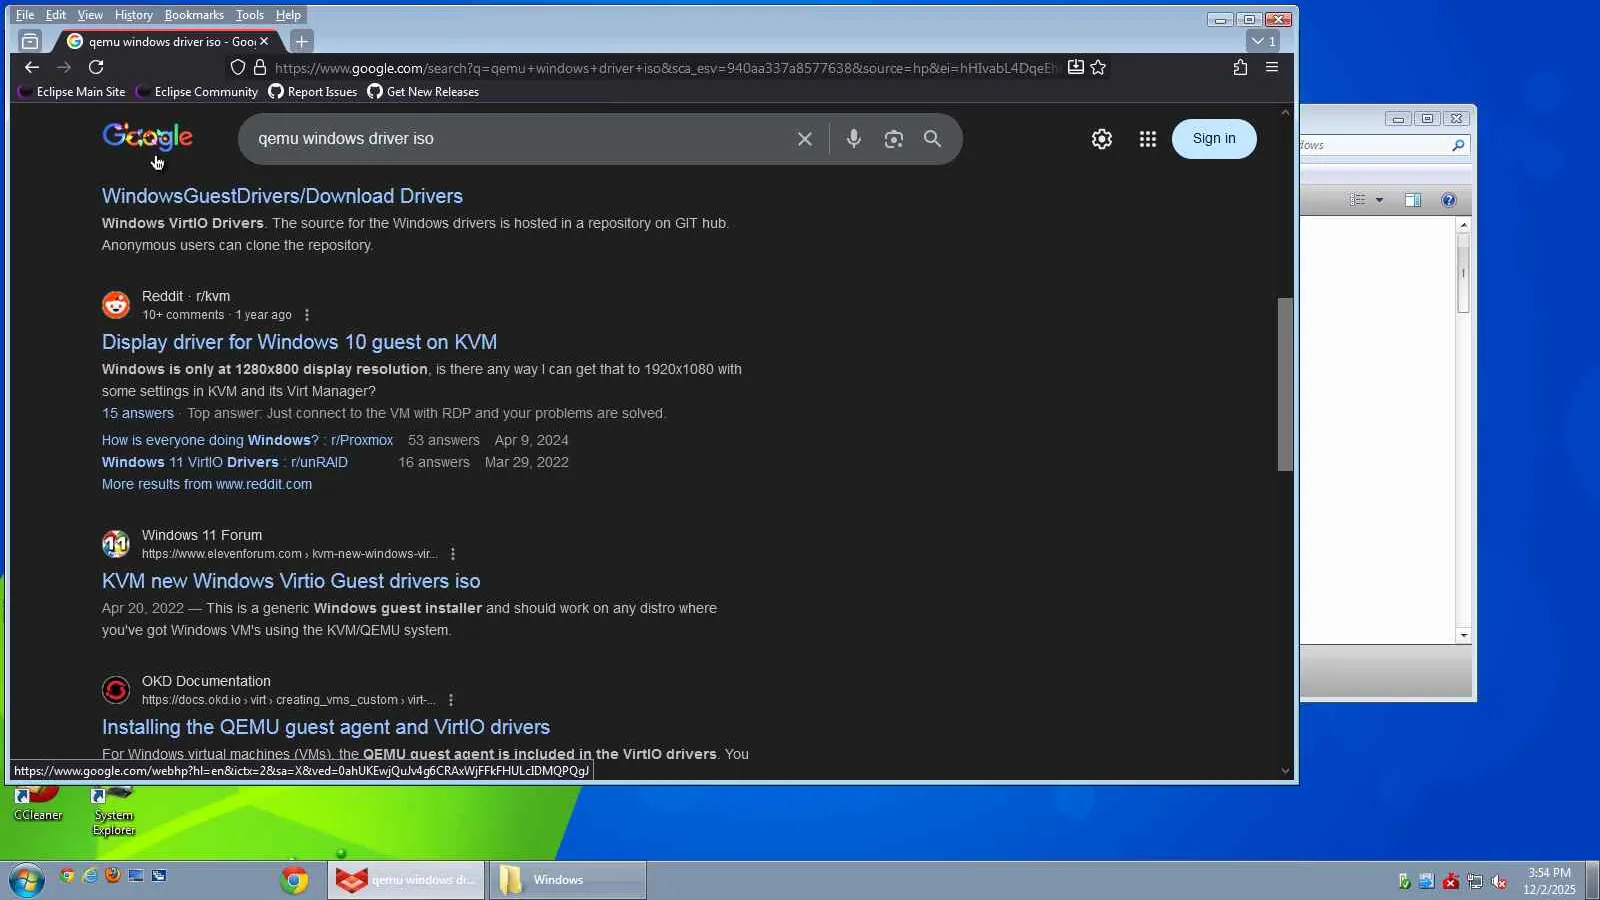The image size is (1600, 900).
Task: Open a new tab with the plus button
Action: (301, 41)
